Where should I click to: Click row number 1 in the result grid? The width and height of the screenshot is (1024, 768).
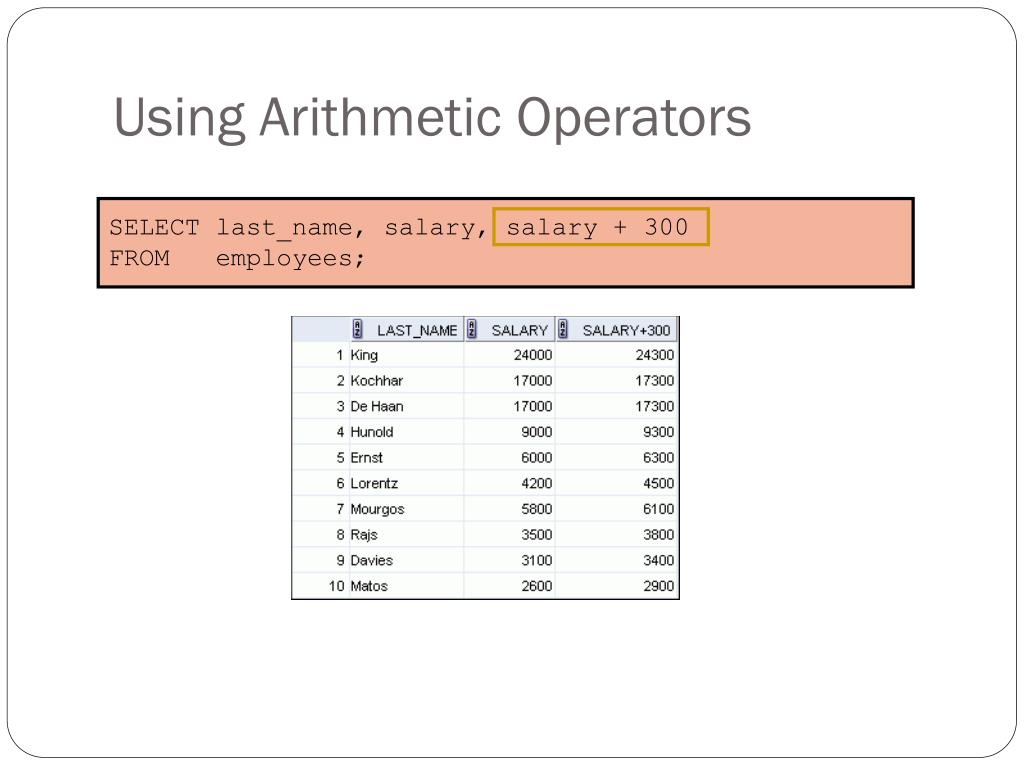pos(340,355)
